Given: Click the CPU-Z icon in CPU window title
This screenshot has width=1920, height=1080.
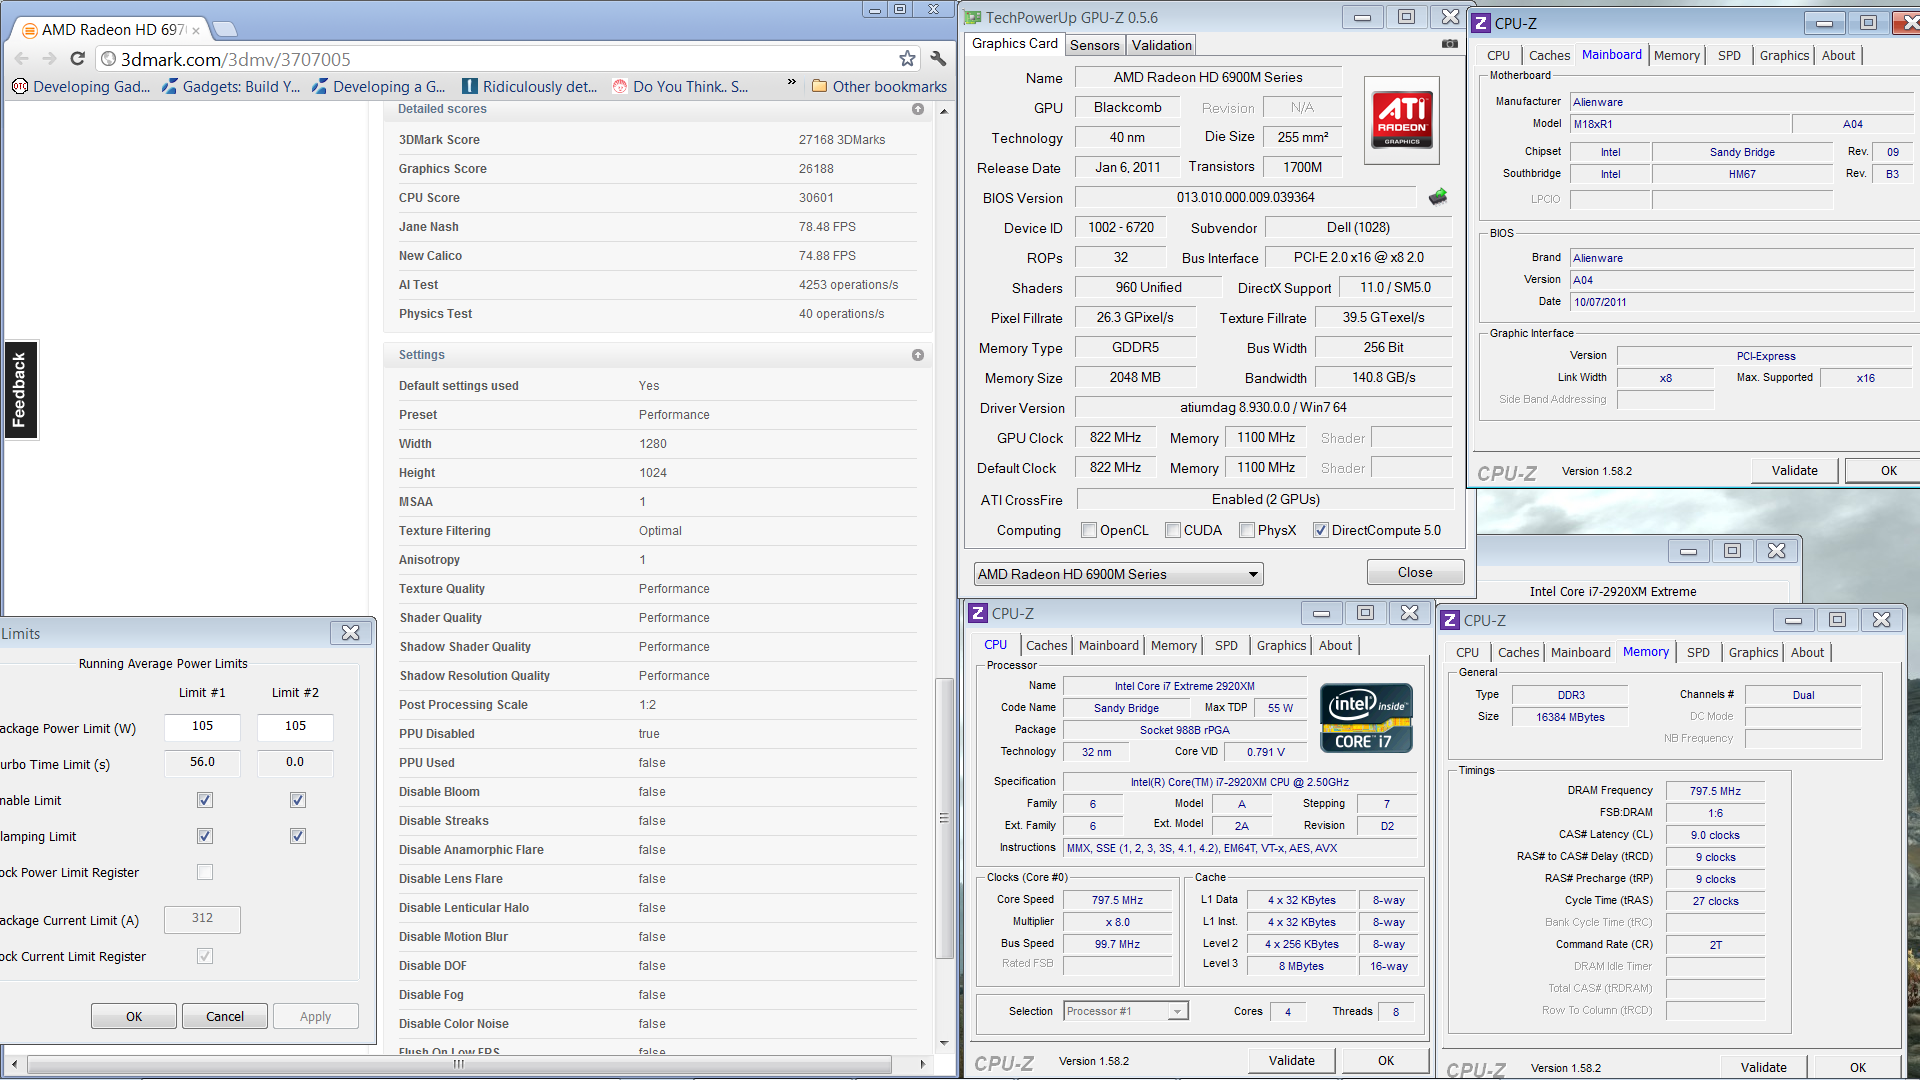Looking at the screenshot, I should click(979, 613).
